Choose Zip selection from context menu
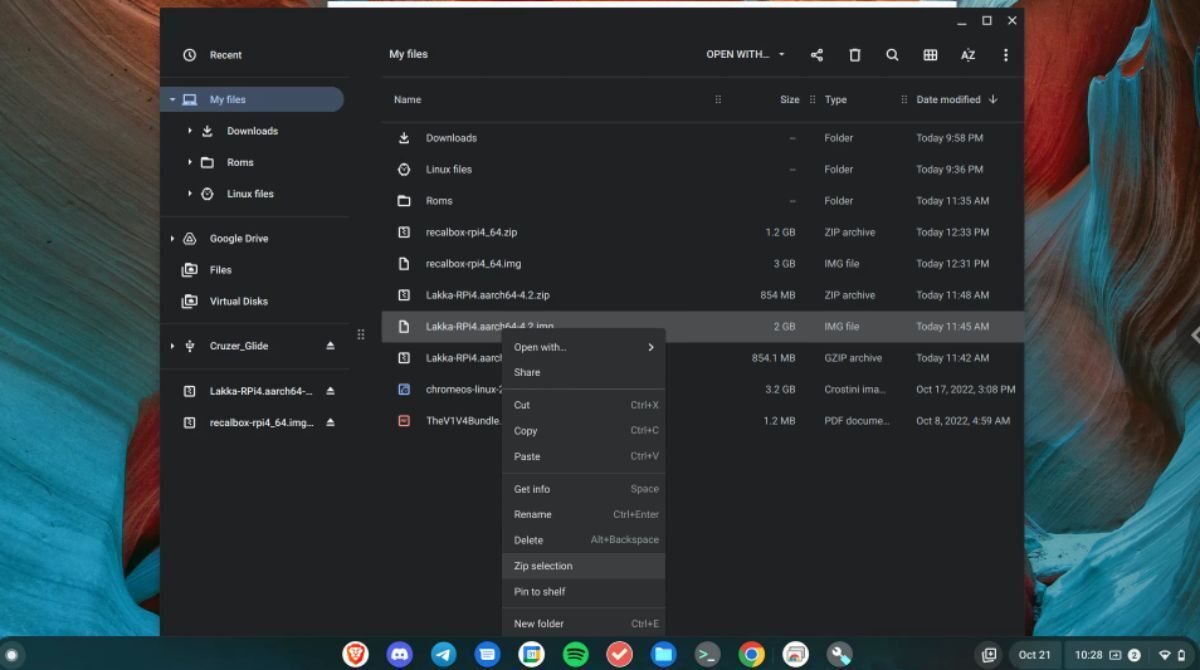 (543, 566)
